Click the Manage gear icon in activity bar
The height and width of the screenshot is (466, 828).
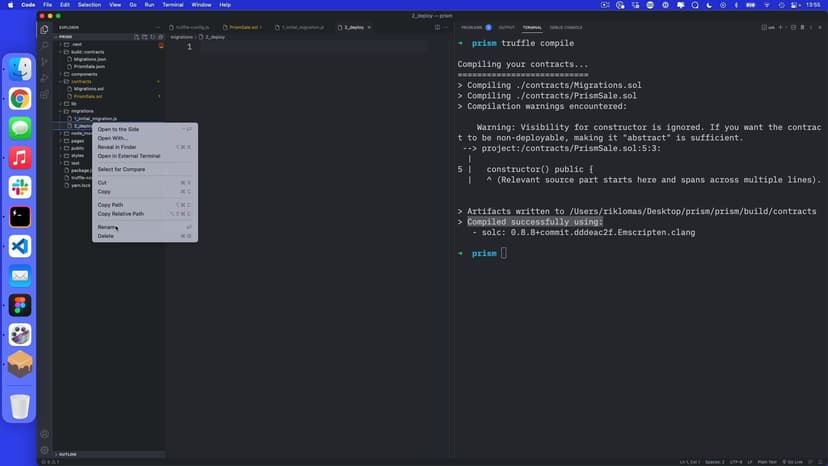pyautogui.click(x=44, y=450)
